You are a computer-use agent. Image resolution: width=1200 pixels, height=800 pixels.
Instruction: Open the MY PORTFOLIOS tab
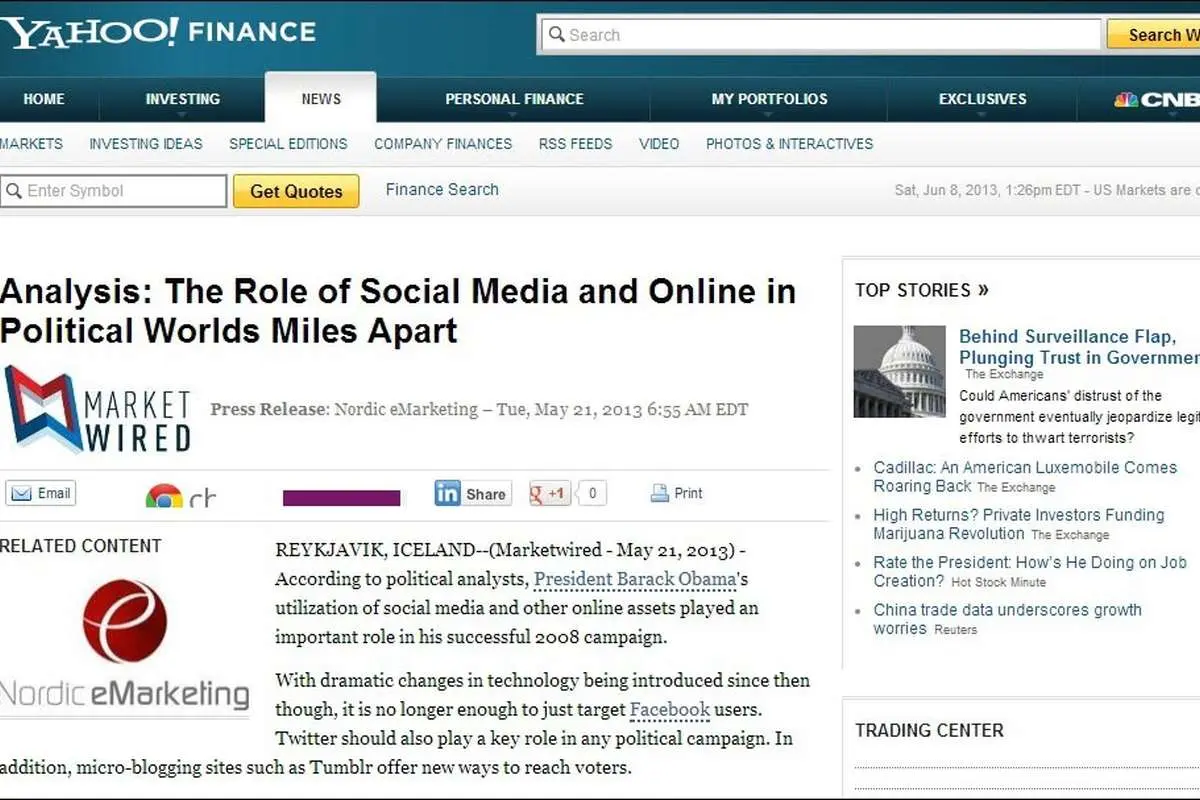click(769, 99)
